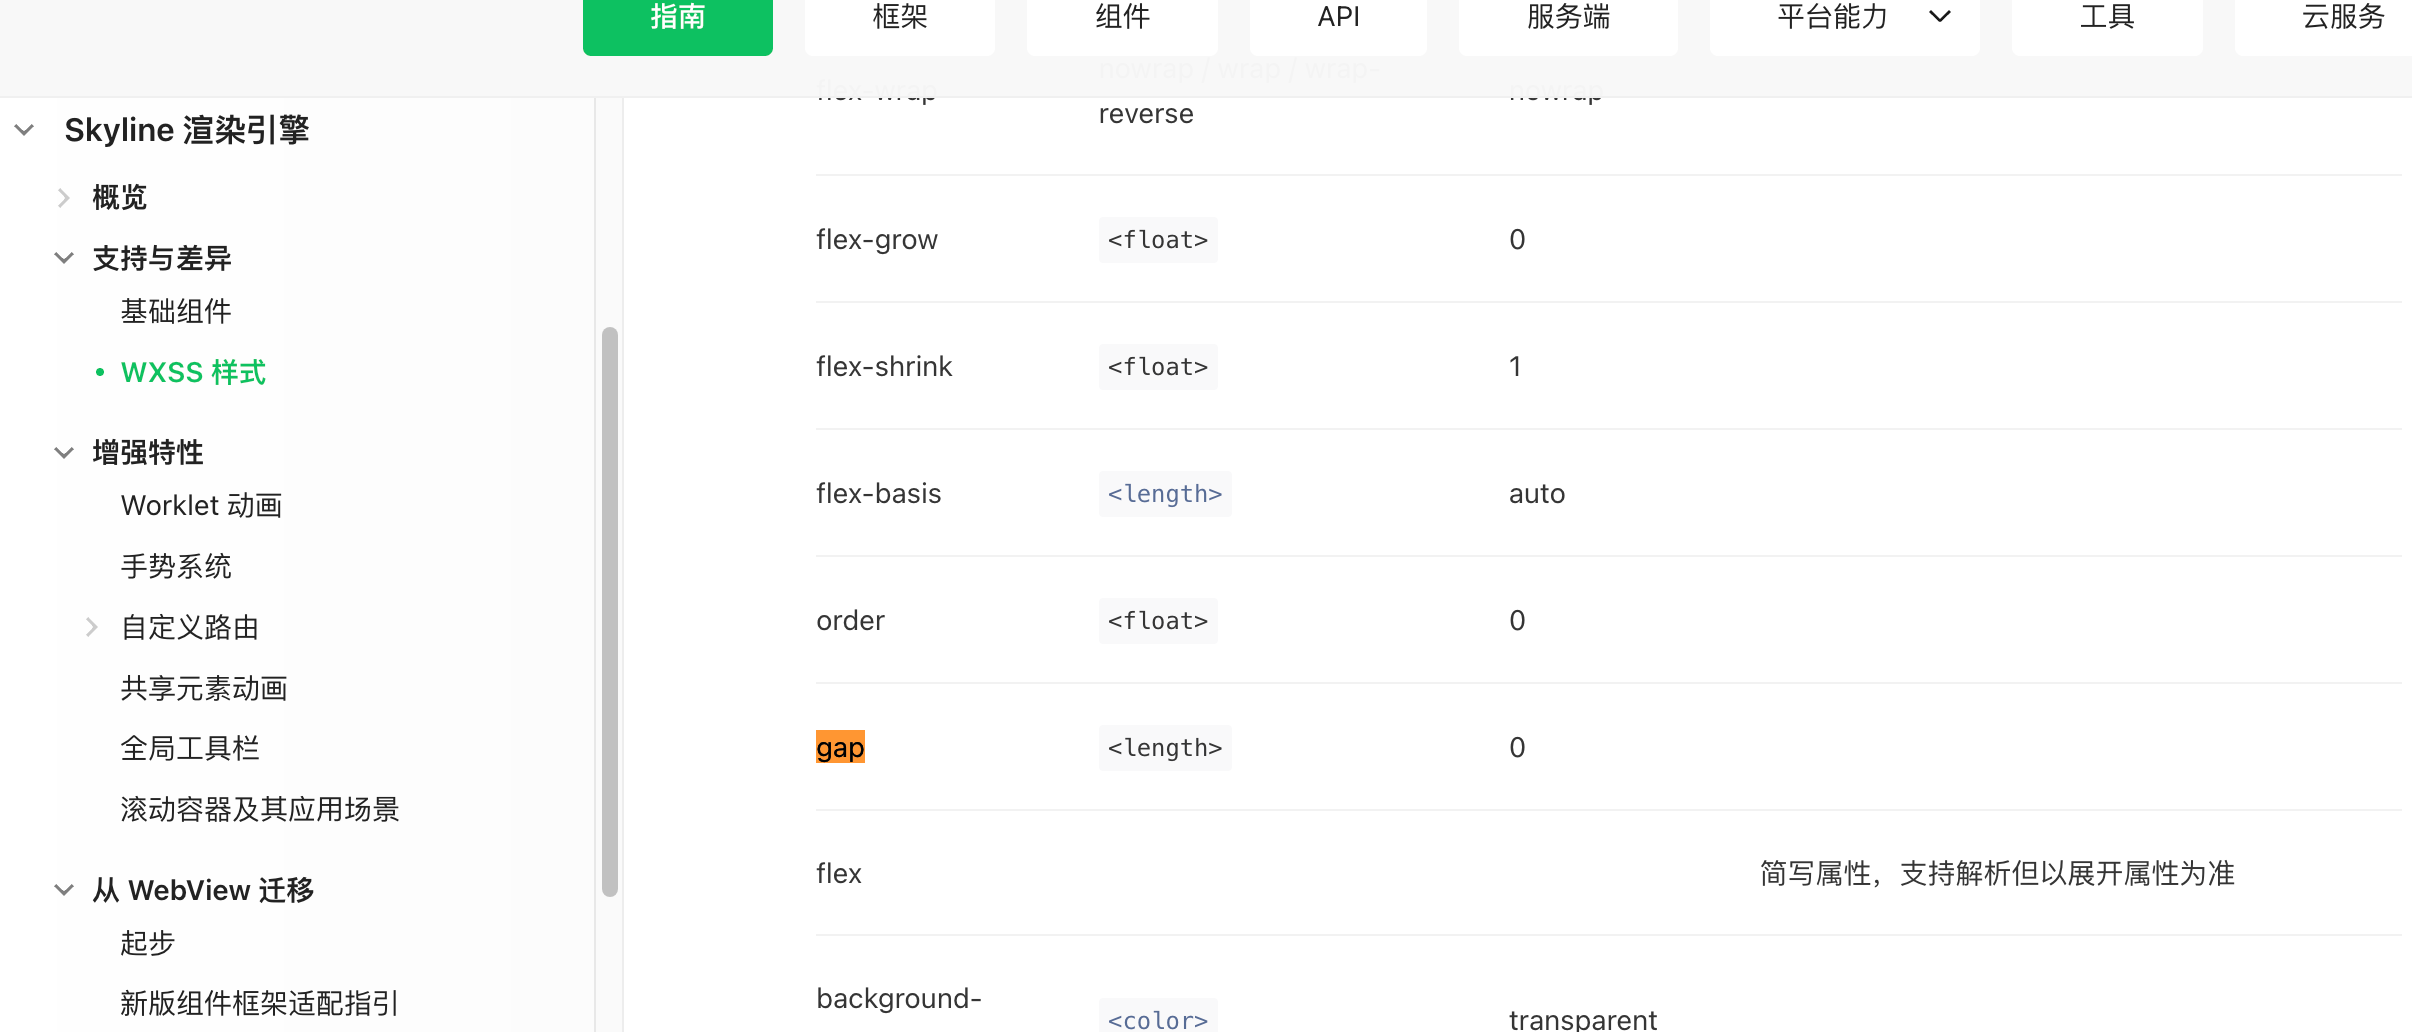Click the flex-shrink property name
The width and height of the screenshot is (2412, 1032).
tap(884, 367)
